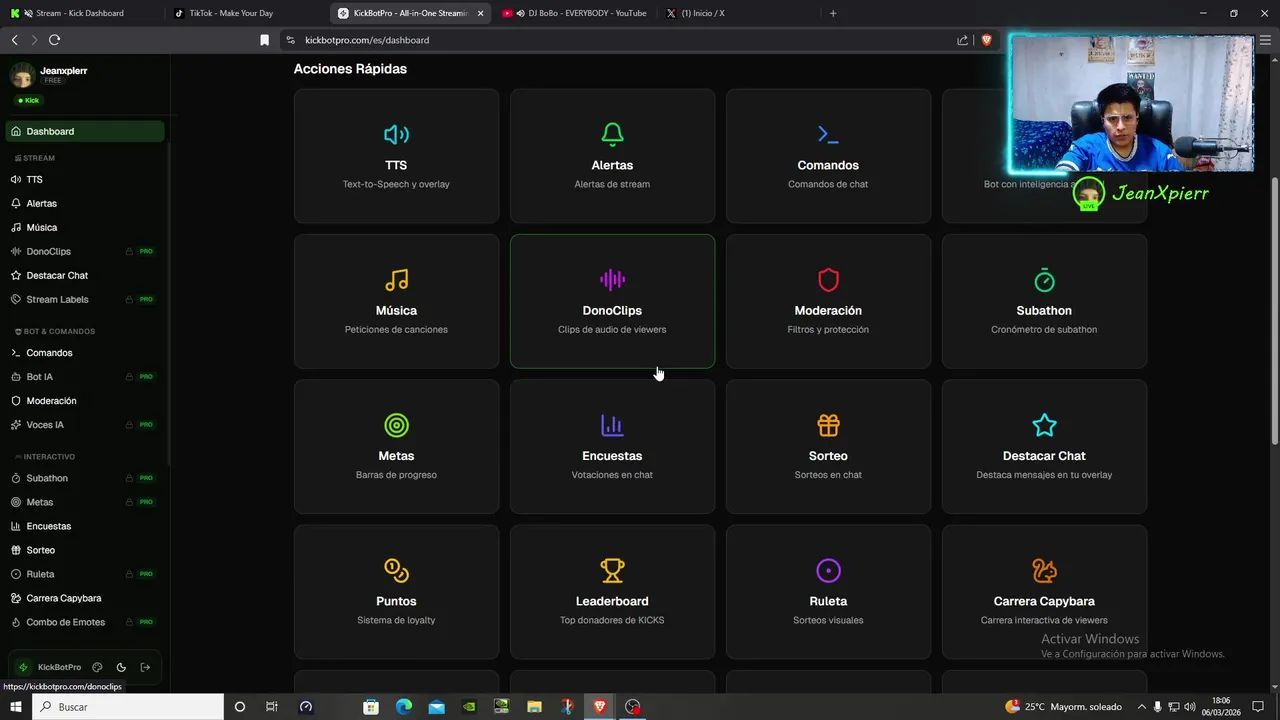Open a new browser tab
This screenshot has height=720, width=1280.
(833, 13)
